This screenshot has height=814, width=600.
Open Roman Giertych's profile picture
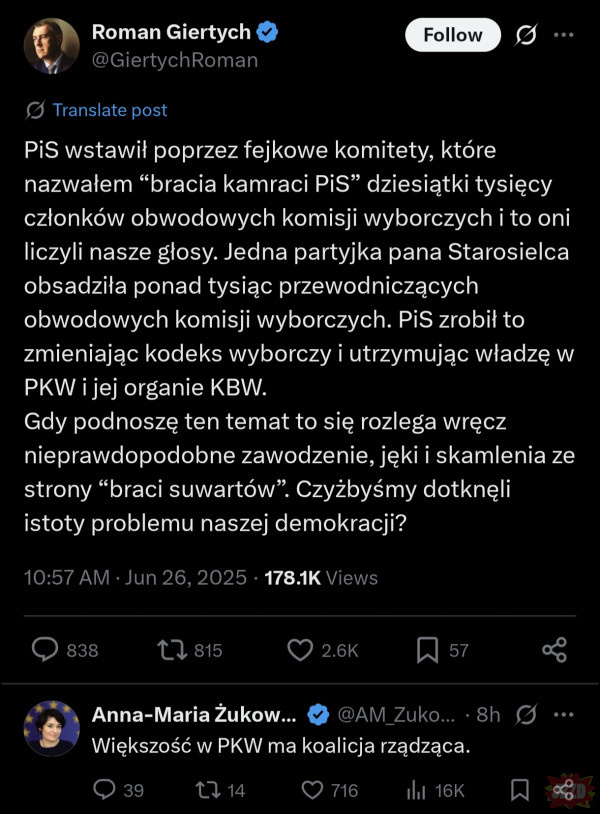[52, 45]
